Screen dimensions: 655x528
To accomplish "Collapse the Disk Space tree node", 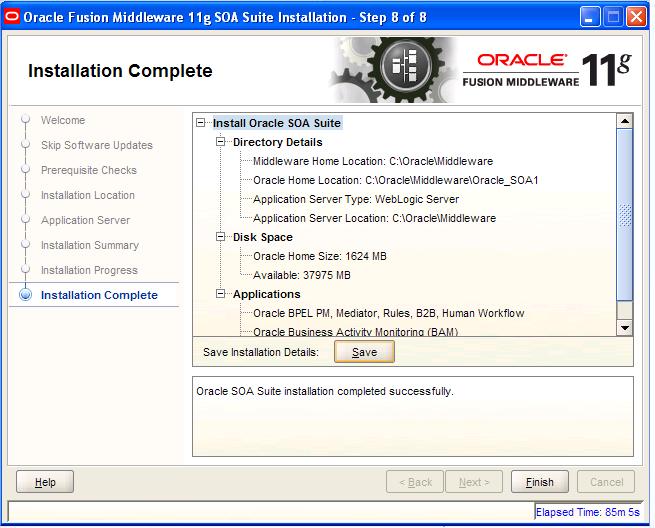I will pos(223,238).
